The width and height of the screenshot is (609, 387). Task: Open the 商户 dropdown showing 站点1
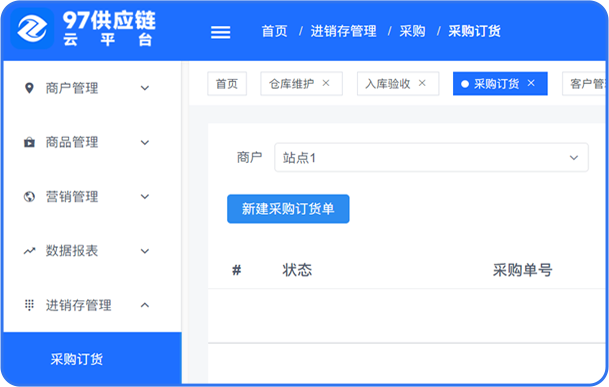click(431, 157)
